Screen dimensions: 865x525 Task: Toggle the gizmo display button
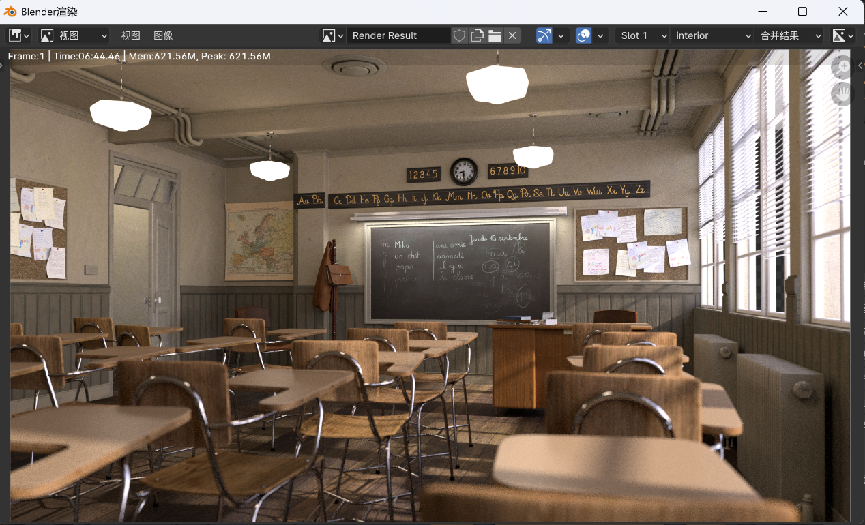[x=544, y=35]
